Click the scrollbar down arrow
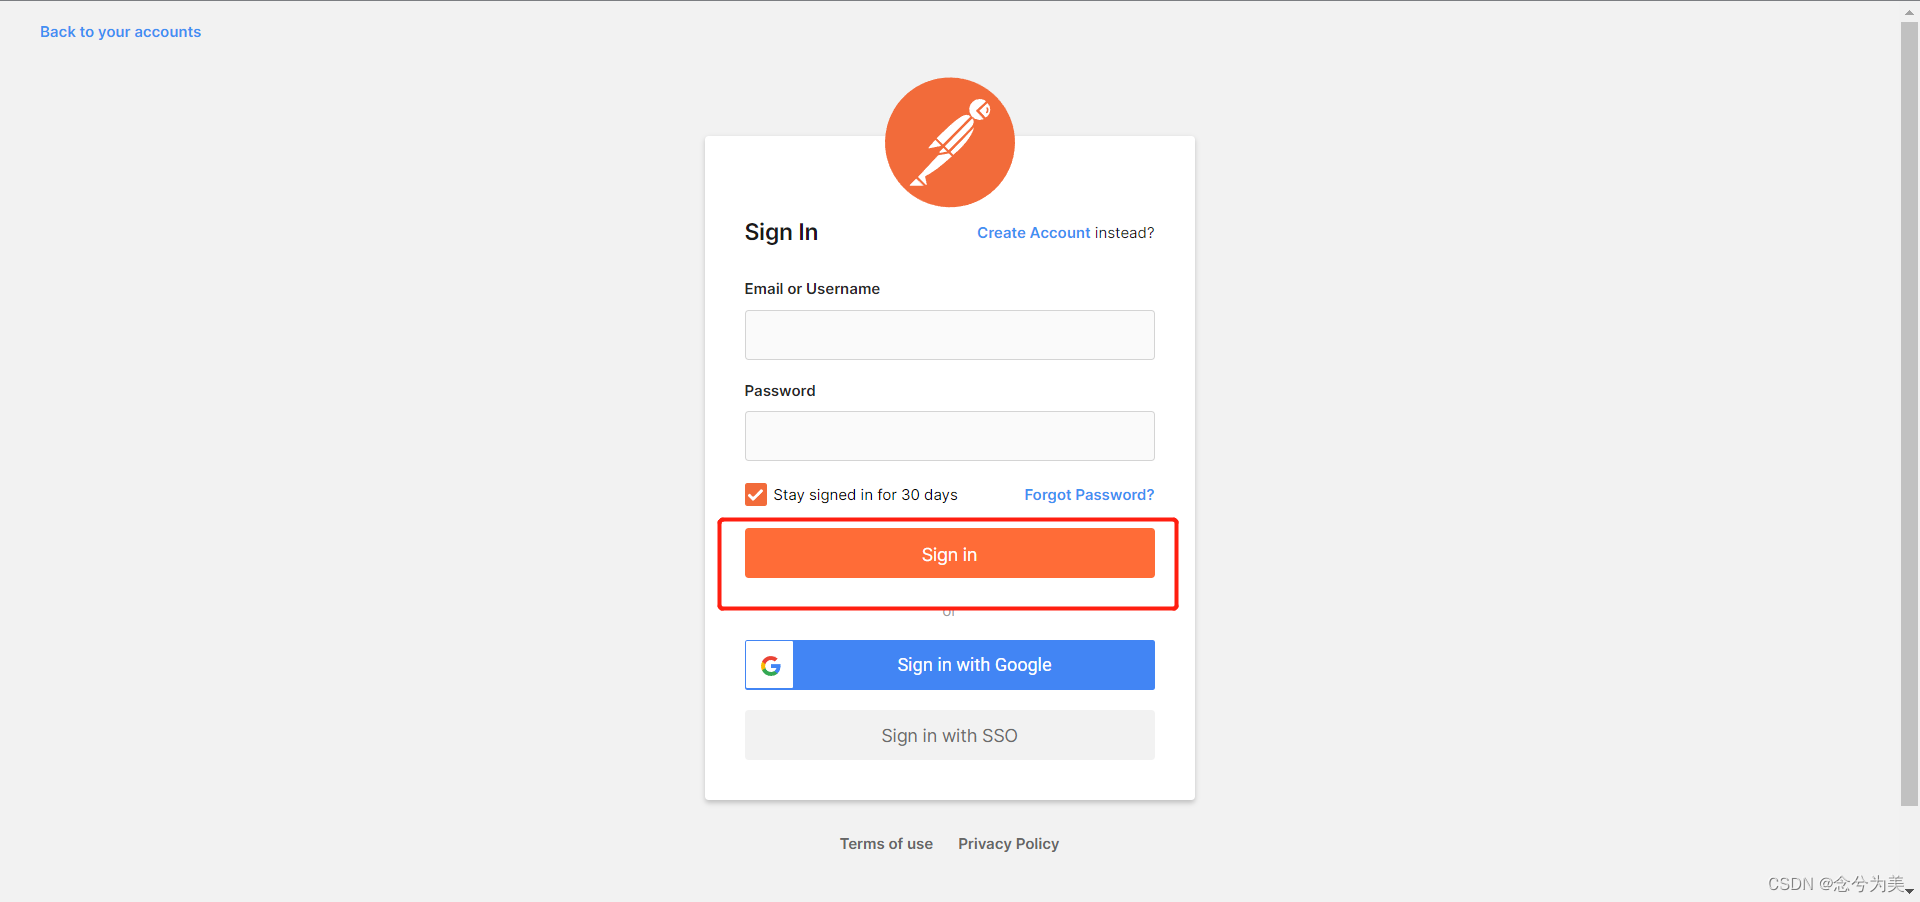Viewport: 1920px width, 902px height. pos(1909,891)
